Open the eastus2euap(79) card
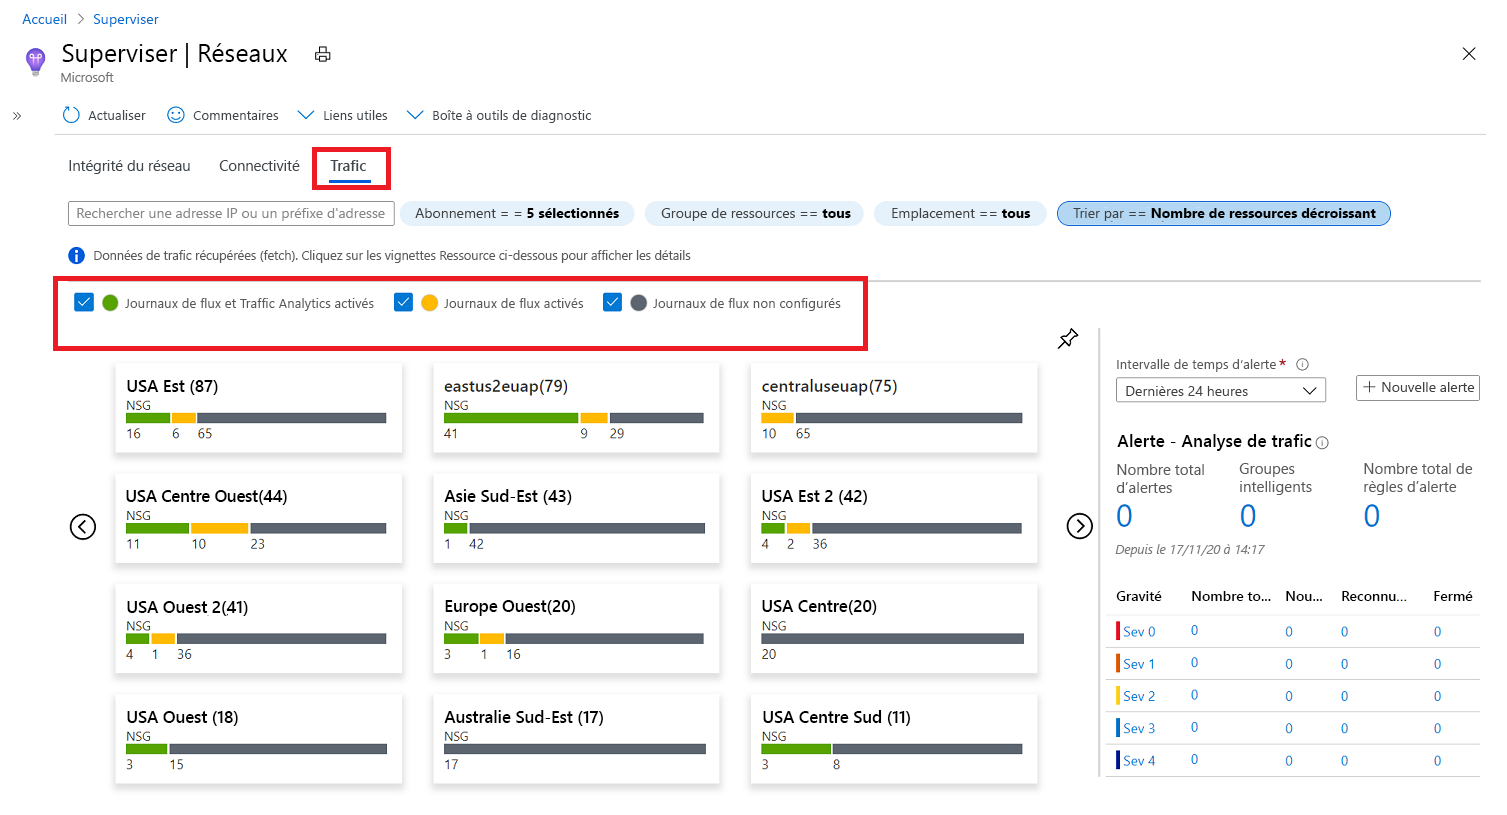Screen dimensions: 1507x815 (x=576, y=408)
